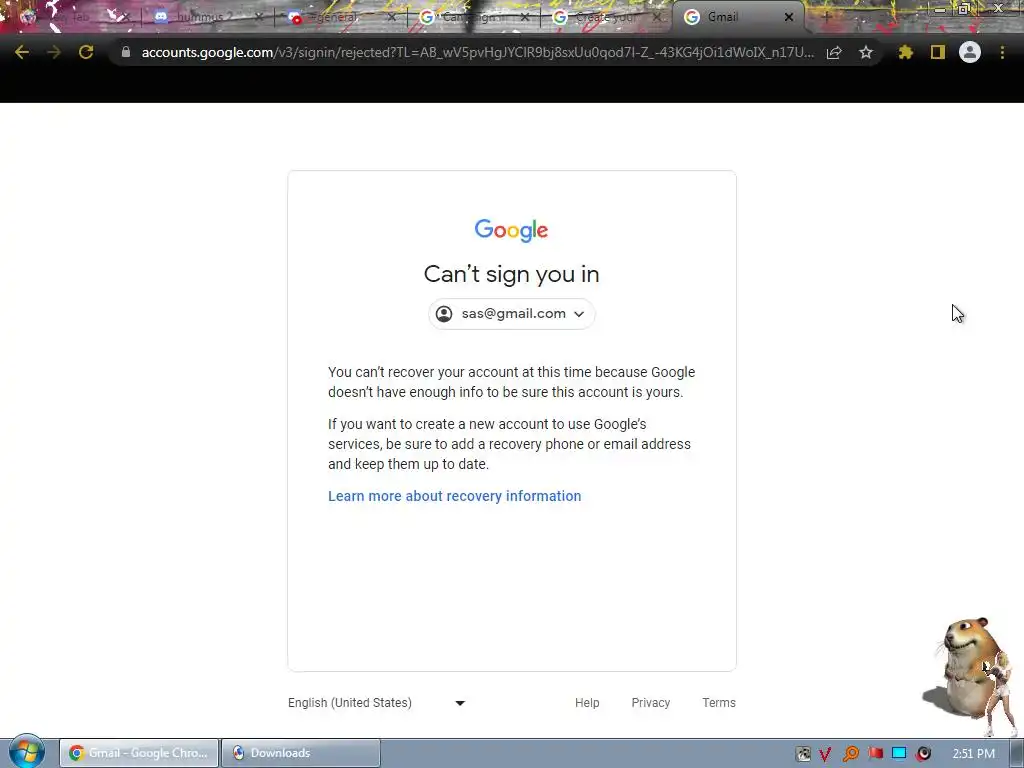Click the speaker volume tray icon
The image size is (1024, 768).
[x=923, y=754]
